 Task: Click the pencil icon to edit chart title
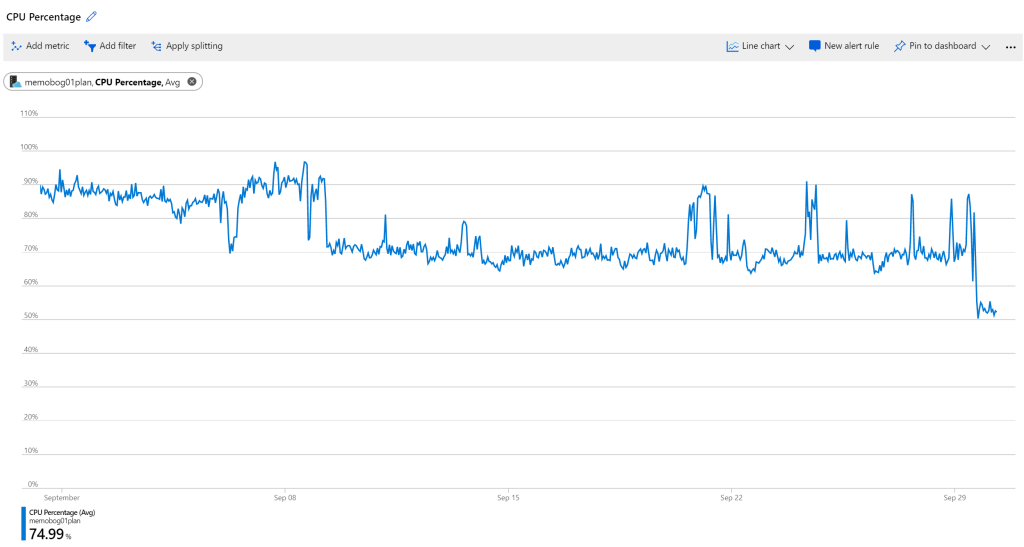92,17
